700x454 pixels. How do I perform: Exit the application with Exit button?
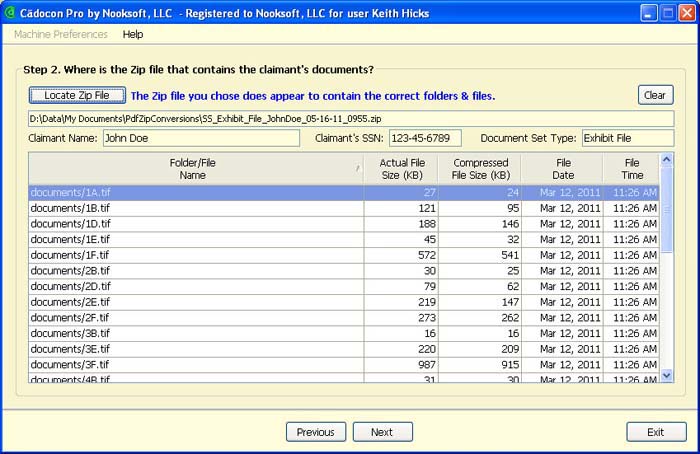tap(656, 432)
